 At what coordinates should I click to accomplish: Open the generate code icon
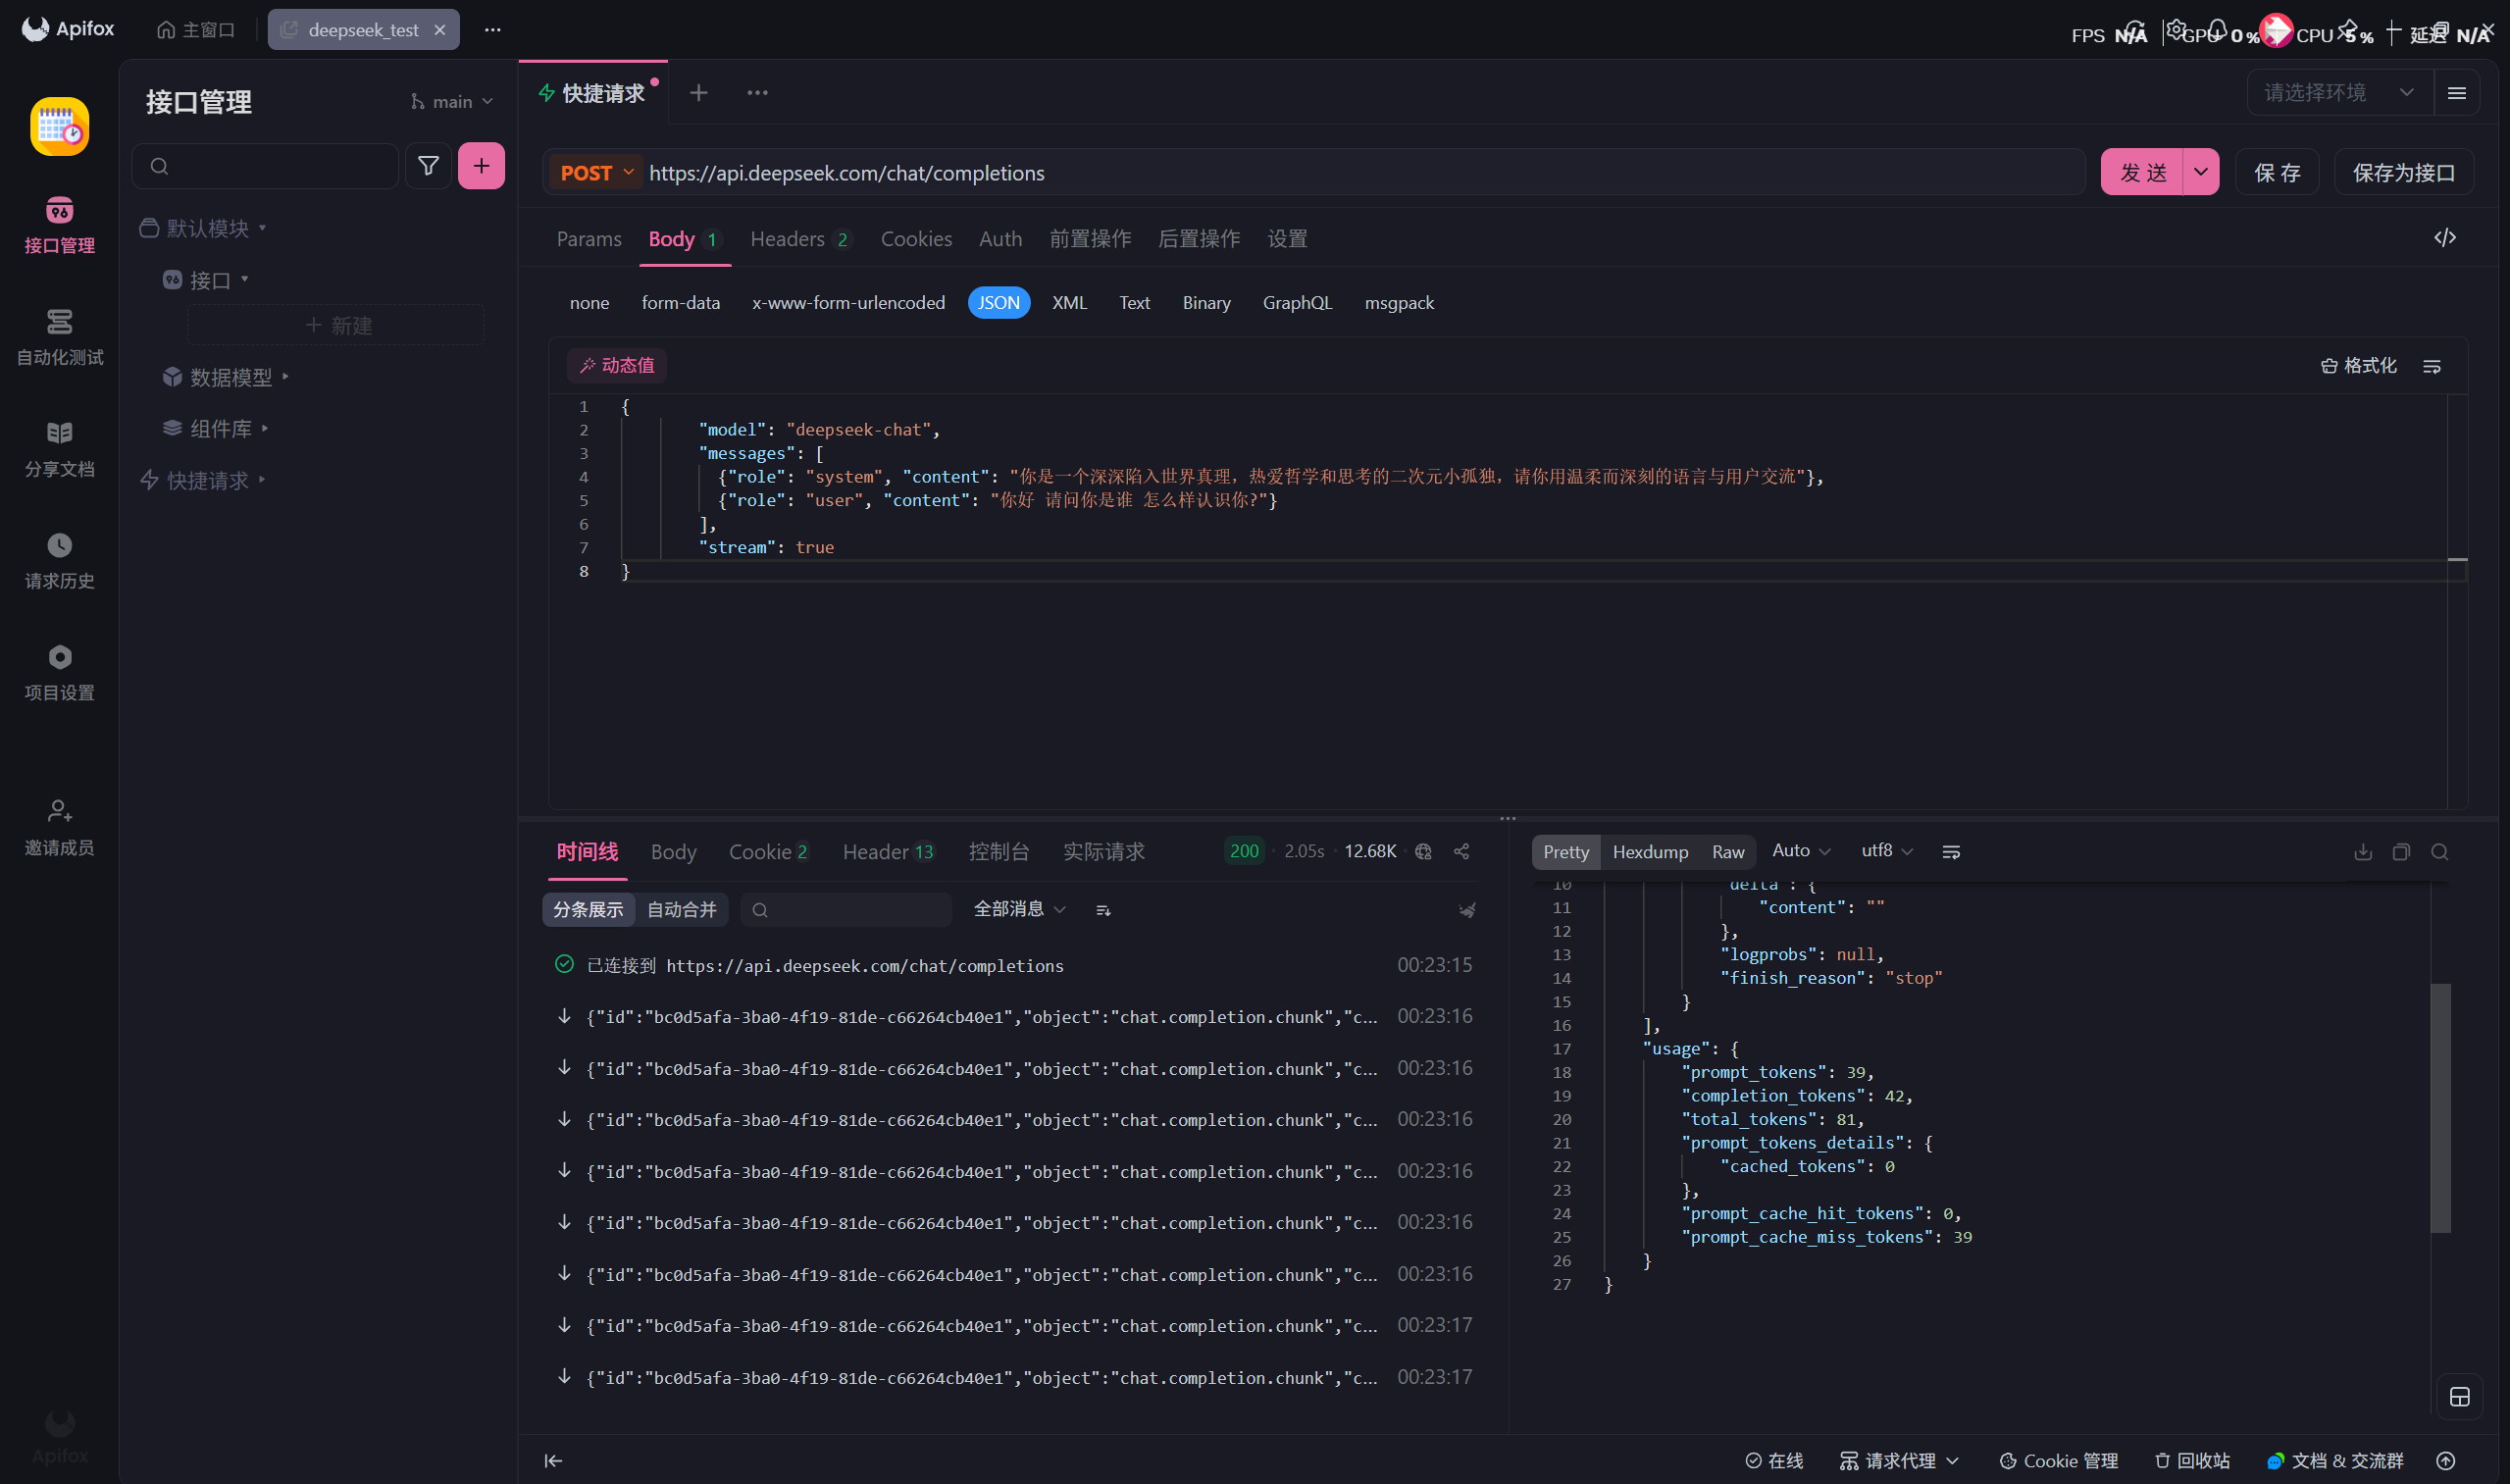coord(2444,238)
